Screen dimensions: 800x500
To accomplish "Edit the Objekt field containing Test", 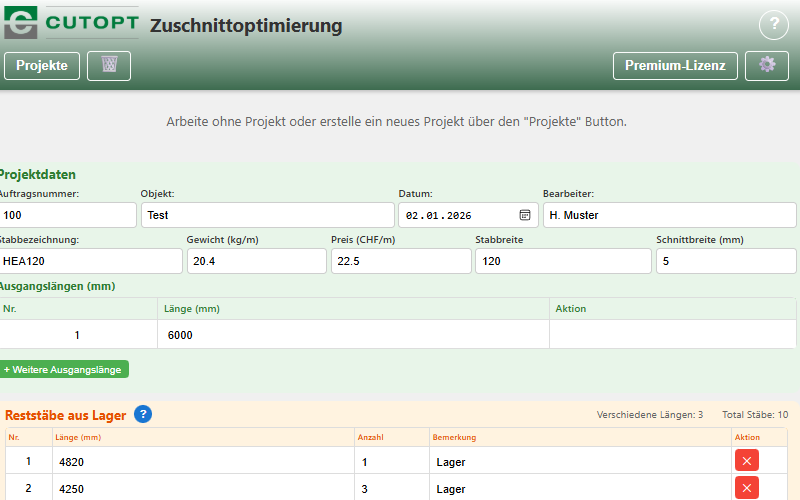I will pyautogui.click(x=267, y=215).
